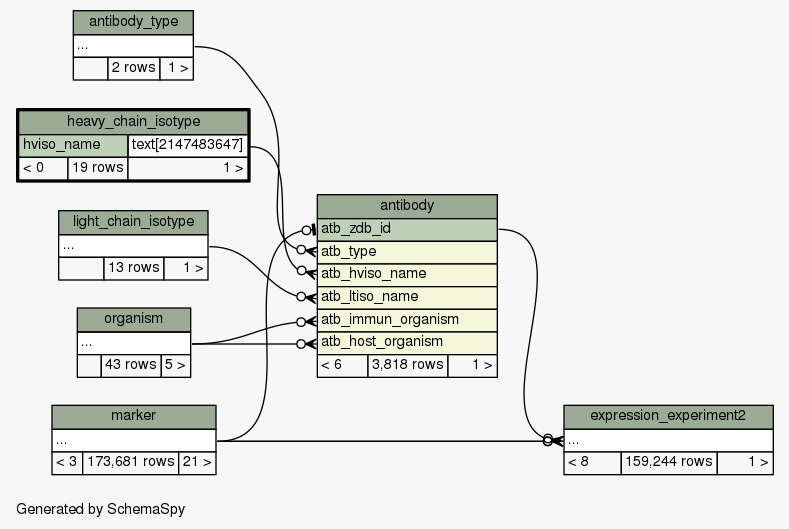Expand the antibody_type collapsed columns ellipsis
This screenshot has height=529, width=789.
click(133, 46)
